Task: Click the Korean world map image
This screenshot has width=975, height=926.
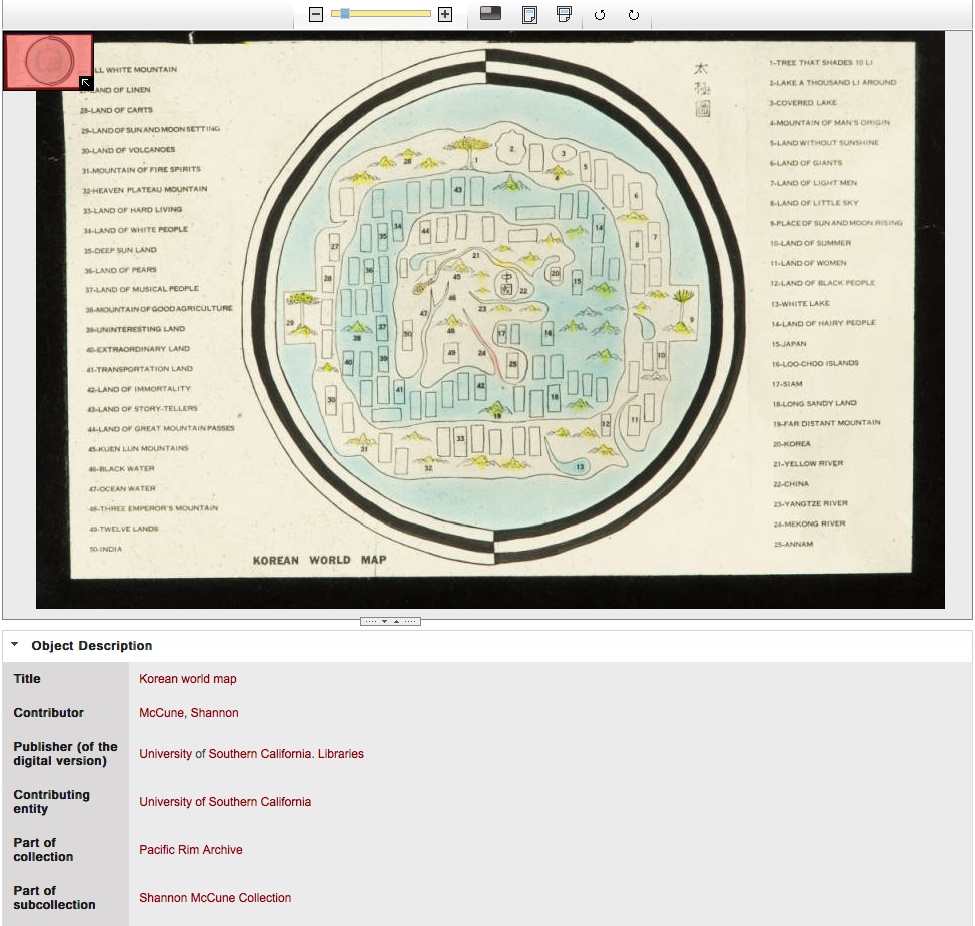Action: coord(490,320)
